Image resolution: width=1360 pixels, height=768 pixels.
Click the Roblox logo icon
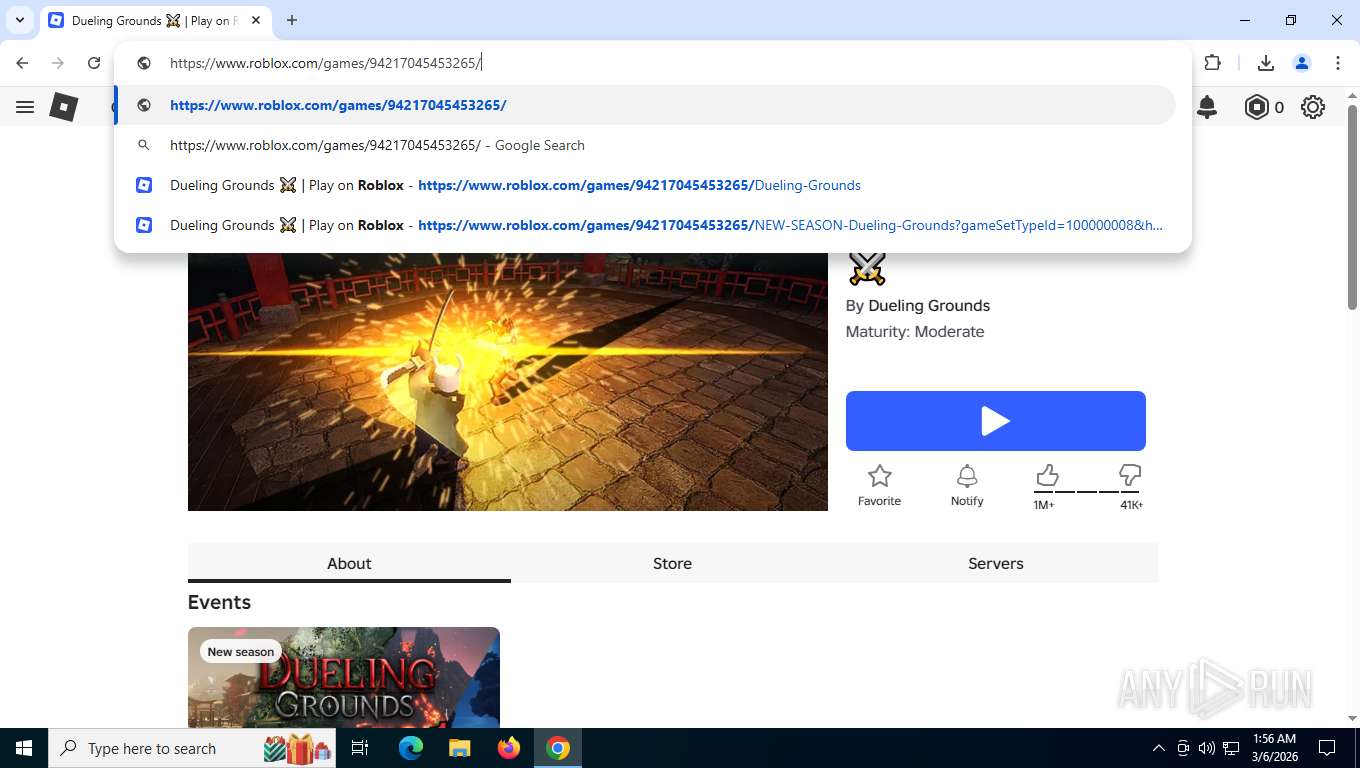(x=64, y=107)
